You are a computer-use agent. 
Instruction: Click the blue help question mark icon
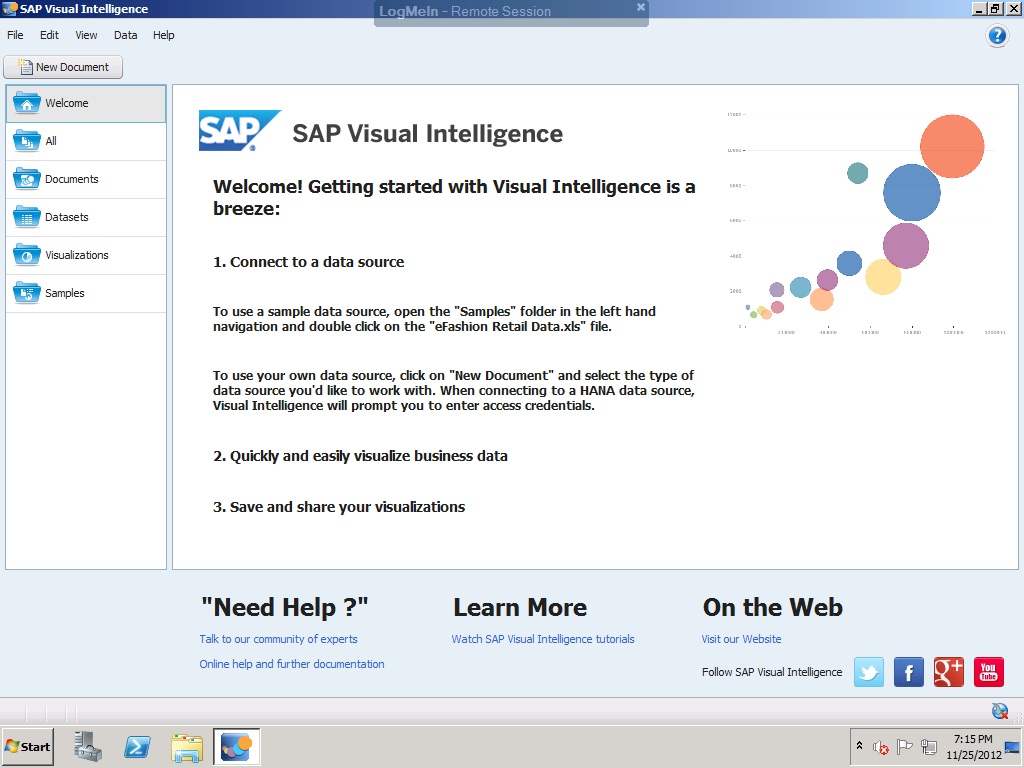point(997,35)
